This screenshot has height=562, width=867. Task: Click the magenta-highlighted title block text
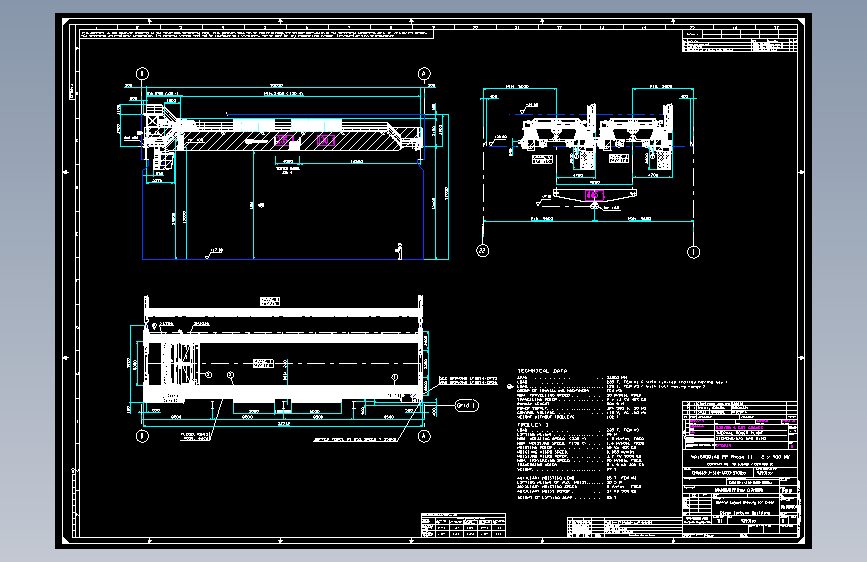pyautogui.click(x=739, y=428)
